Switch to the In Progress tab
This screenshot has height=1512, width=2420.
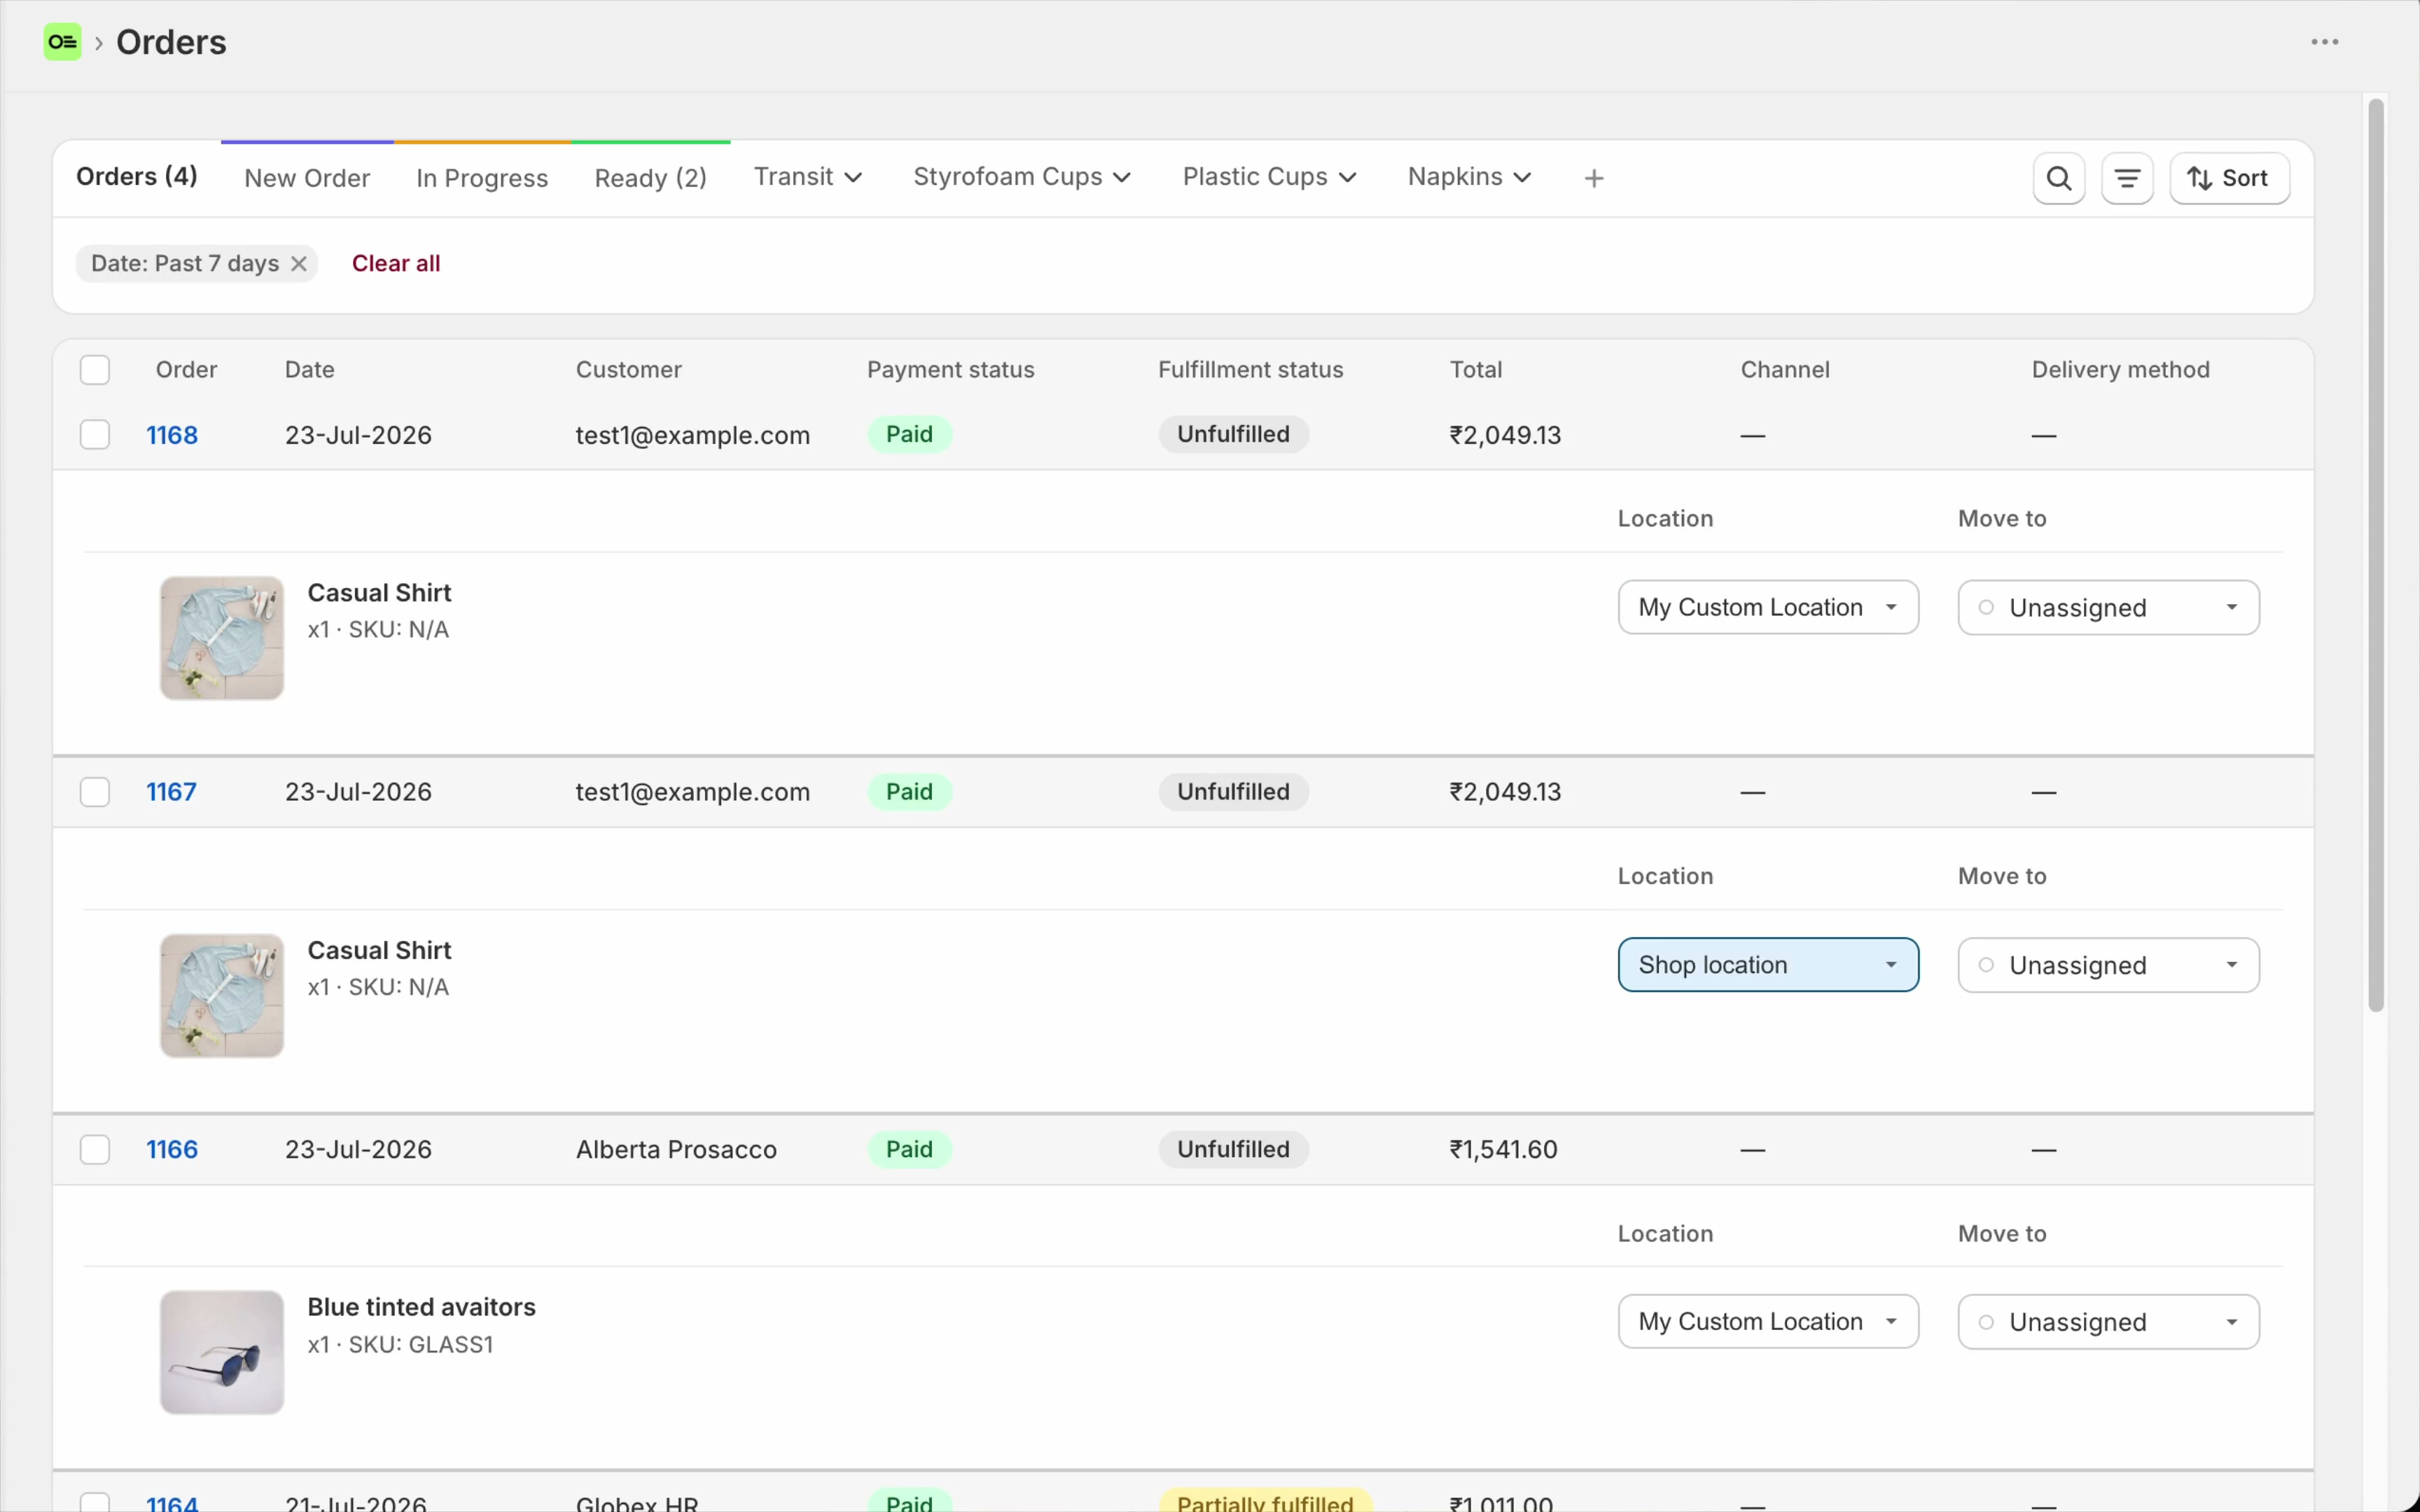click(482, 178)
